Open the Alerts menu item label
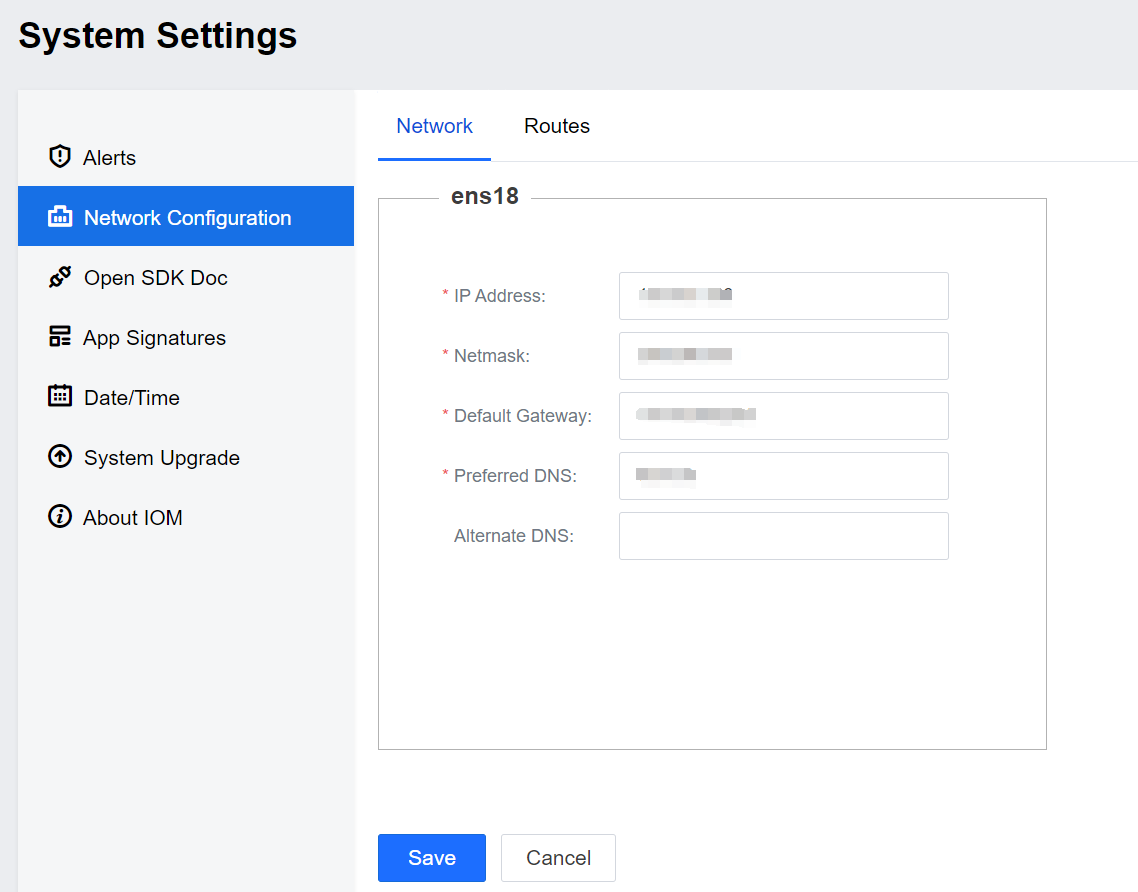The image size is (1138, 892). pos(109,158)
